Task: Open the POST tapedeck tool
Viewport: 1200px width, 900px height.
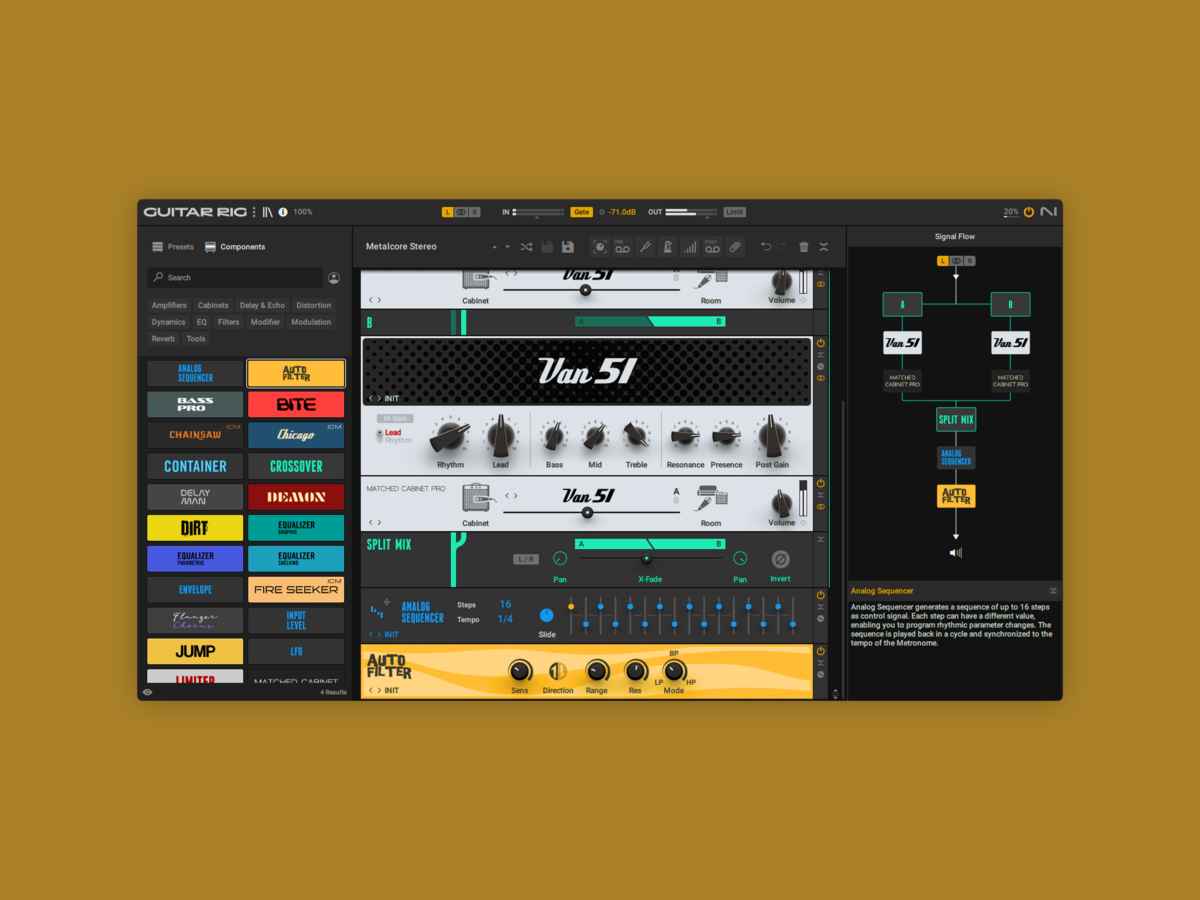Action: click(x=712, y=247)
